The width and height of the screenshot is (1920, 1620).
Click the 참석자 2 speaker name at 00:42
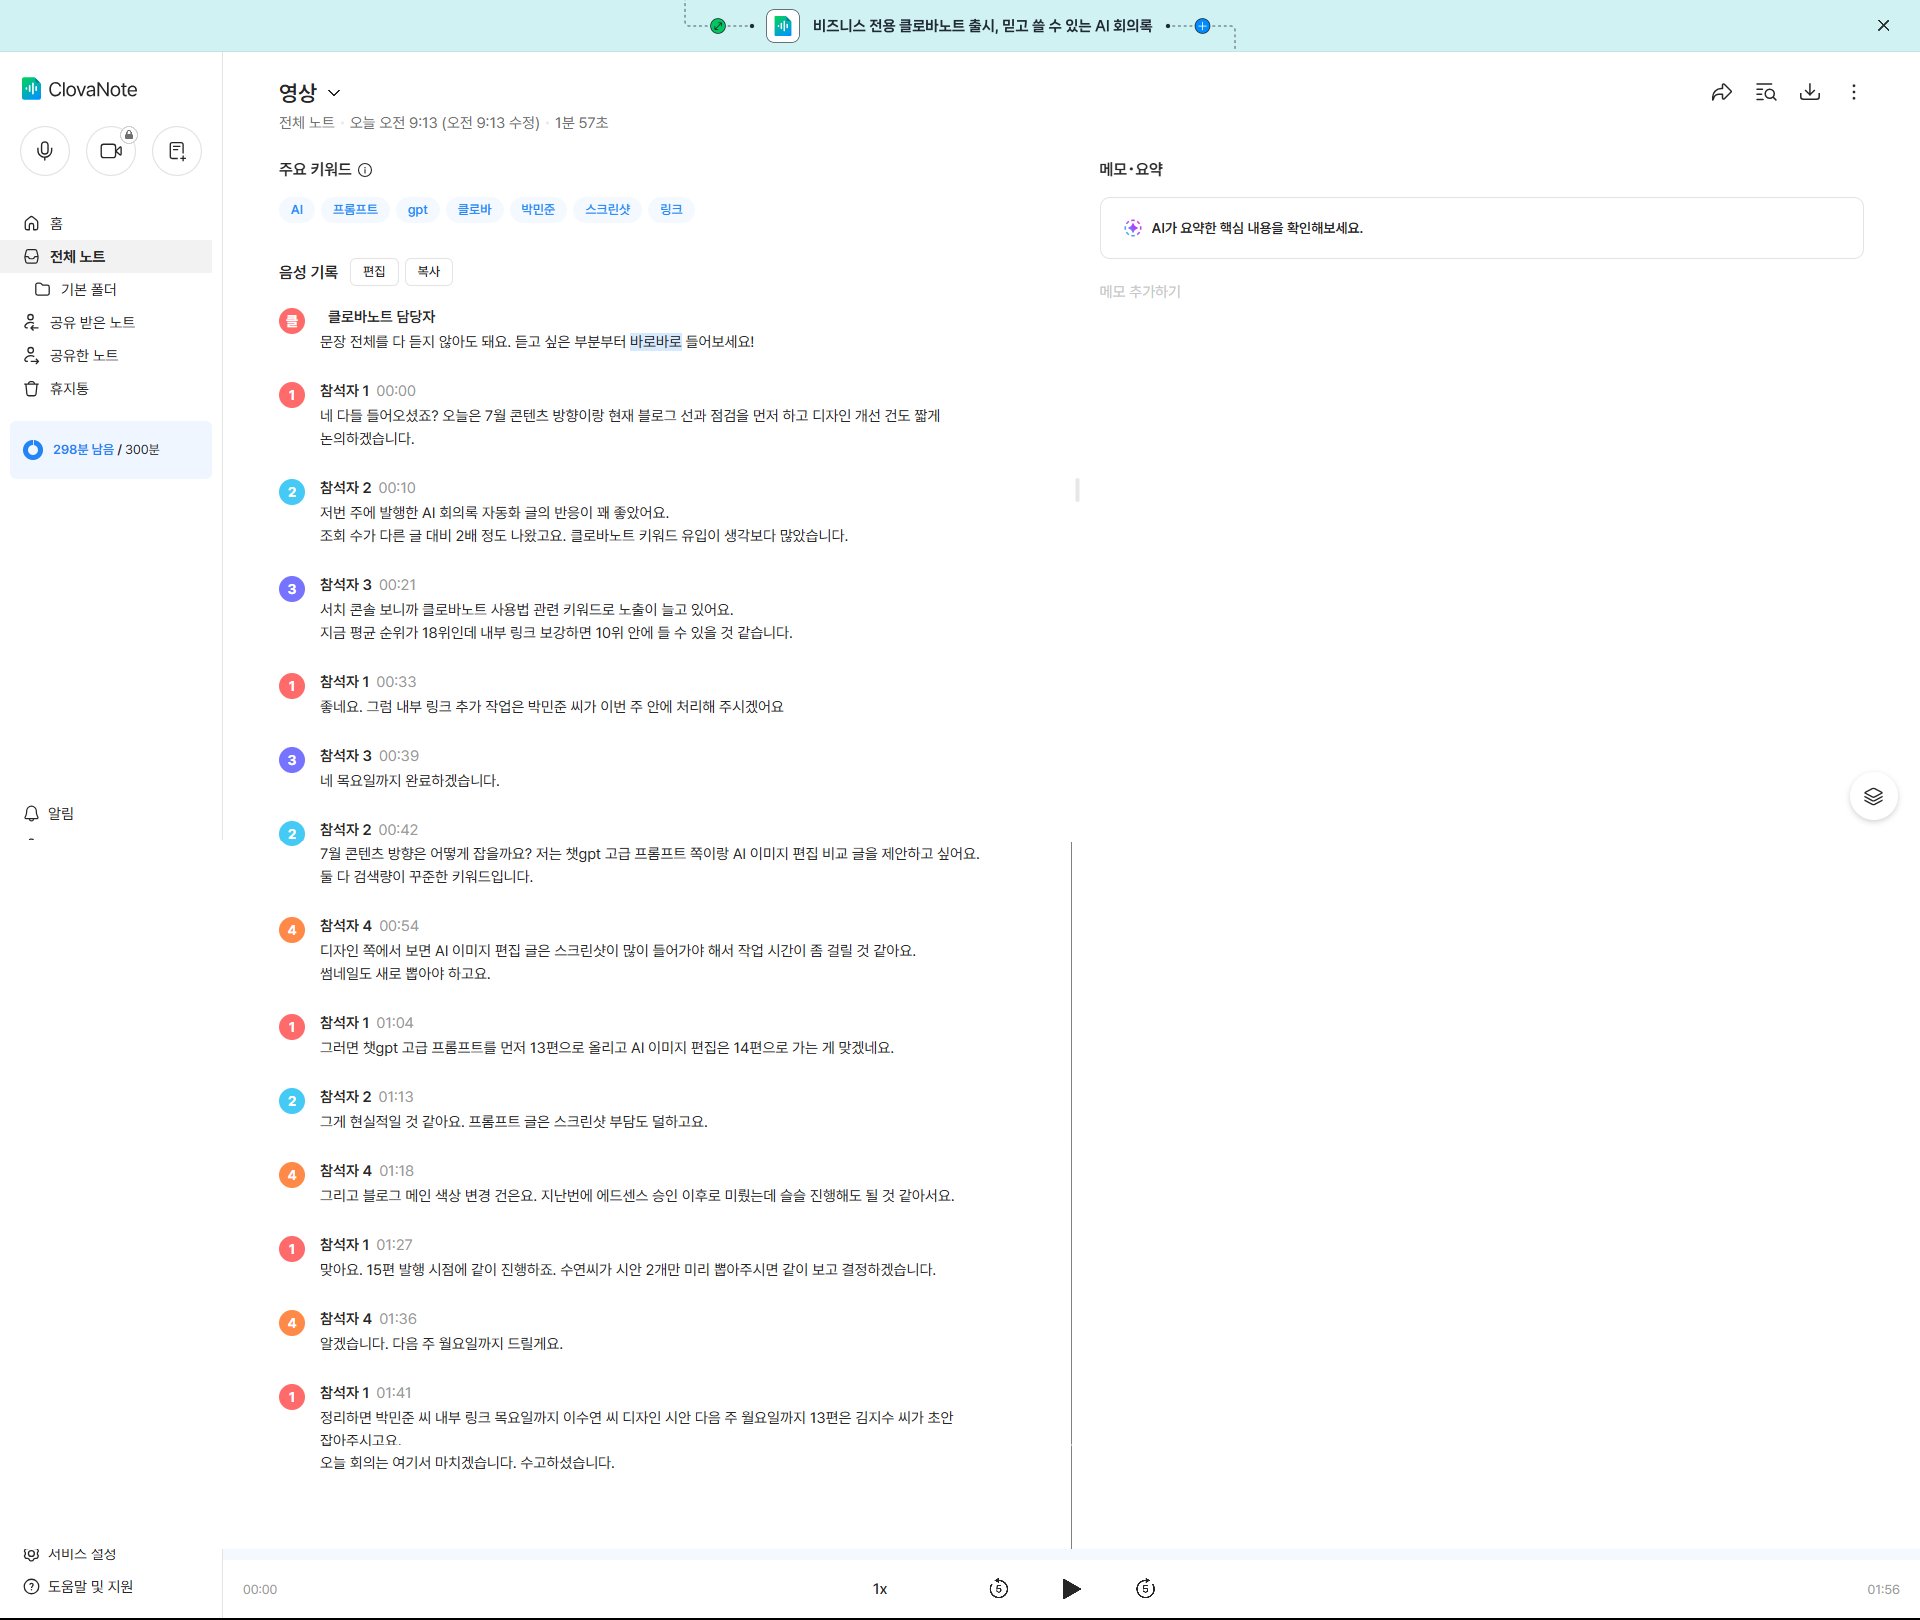[x=345, y=830]
